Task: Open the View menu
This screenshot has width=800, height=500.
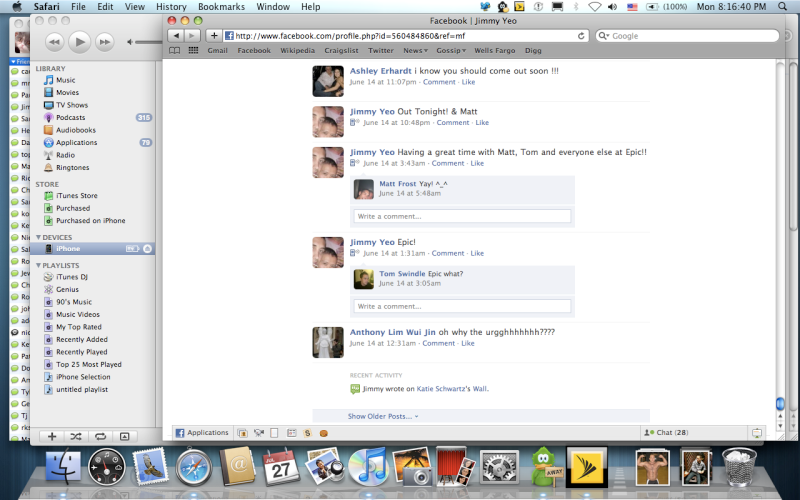Action: click(x=135, y=7)
